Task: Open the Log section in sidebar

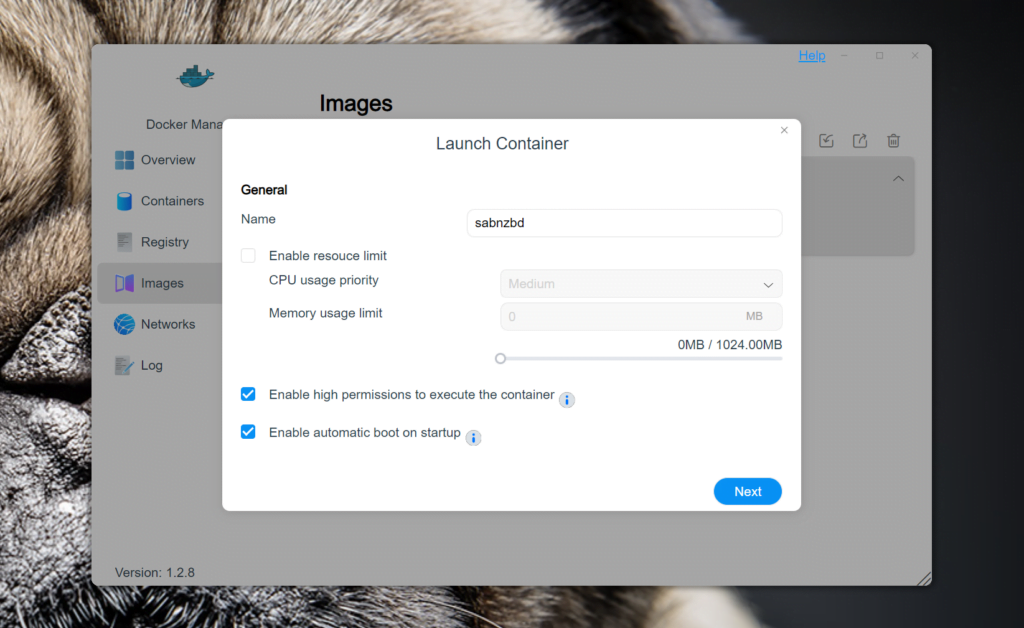Action: 151,365
